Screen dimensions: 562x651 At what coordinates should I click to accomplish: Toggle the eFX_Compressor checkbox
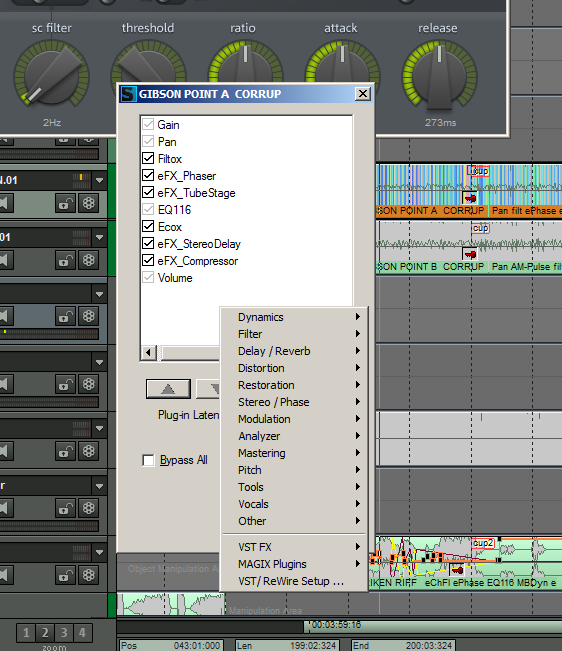(x=148, y=260)
